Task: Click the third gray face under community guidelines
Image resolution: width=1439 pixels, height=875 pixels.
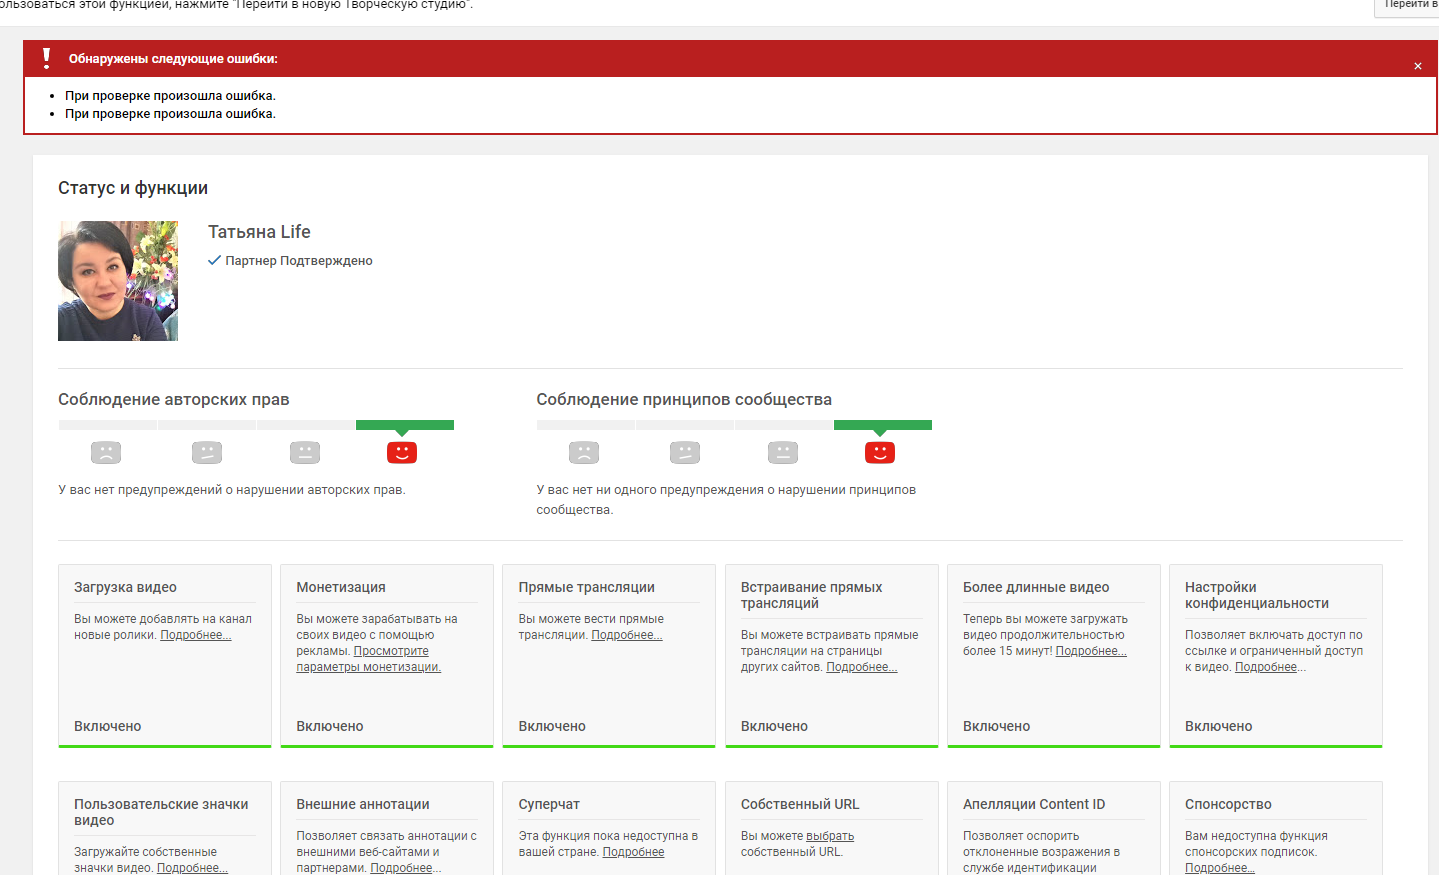Action: click(783, 452)
